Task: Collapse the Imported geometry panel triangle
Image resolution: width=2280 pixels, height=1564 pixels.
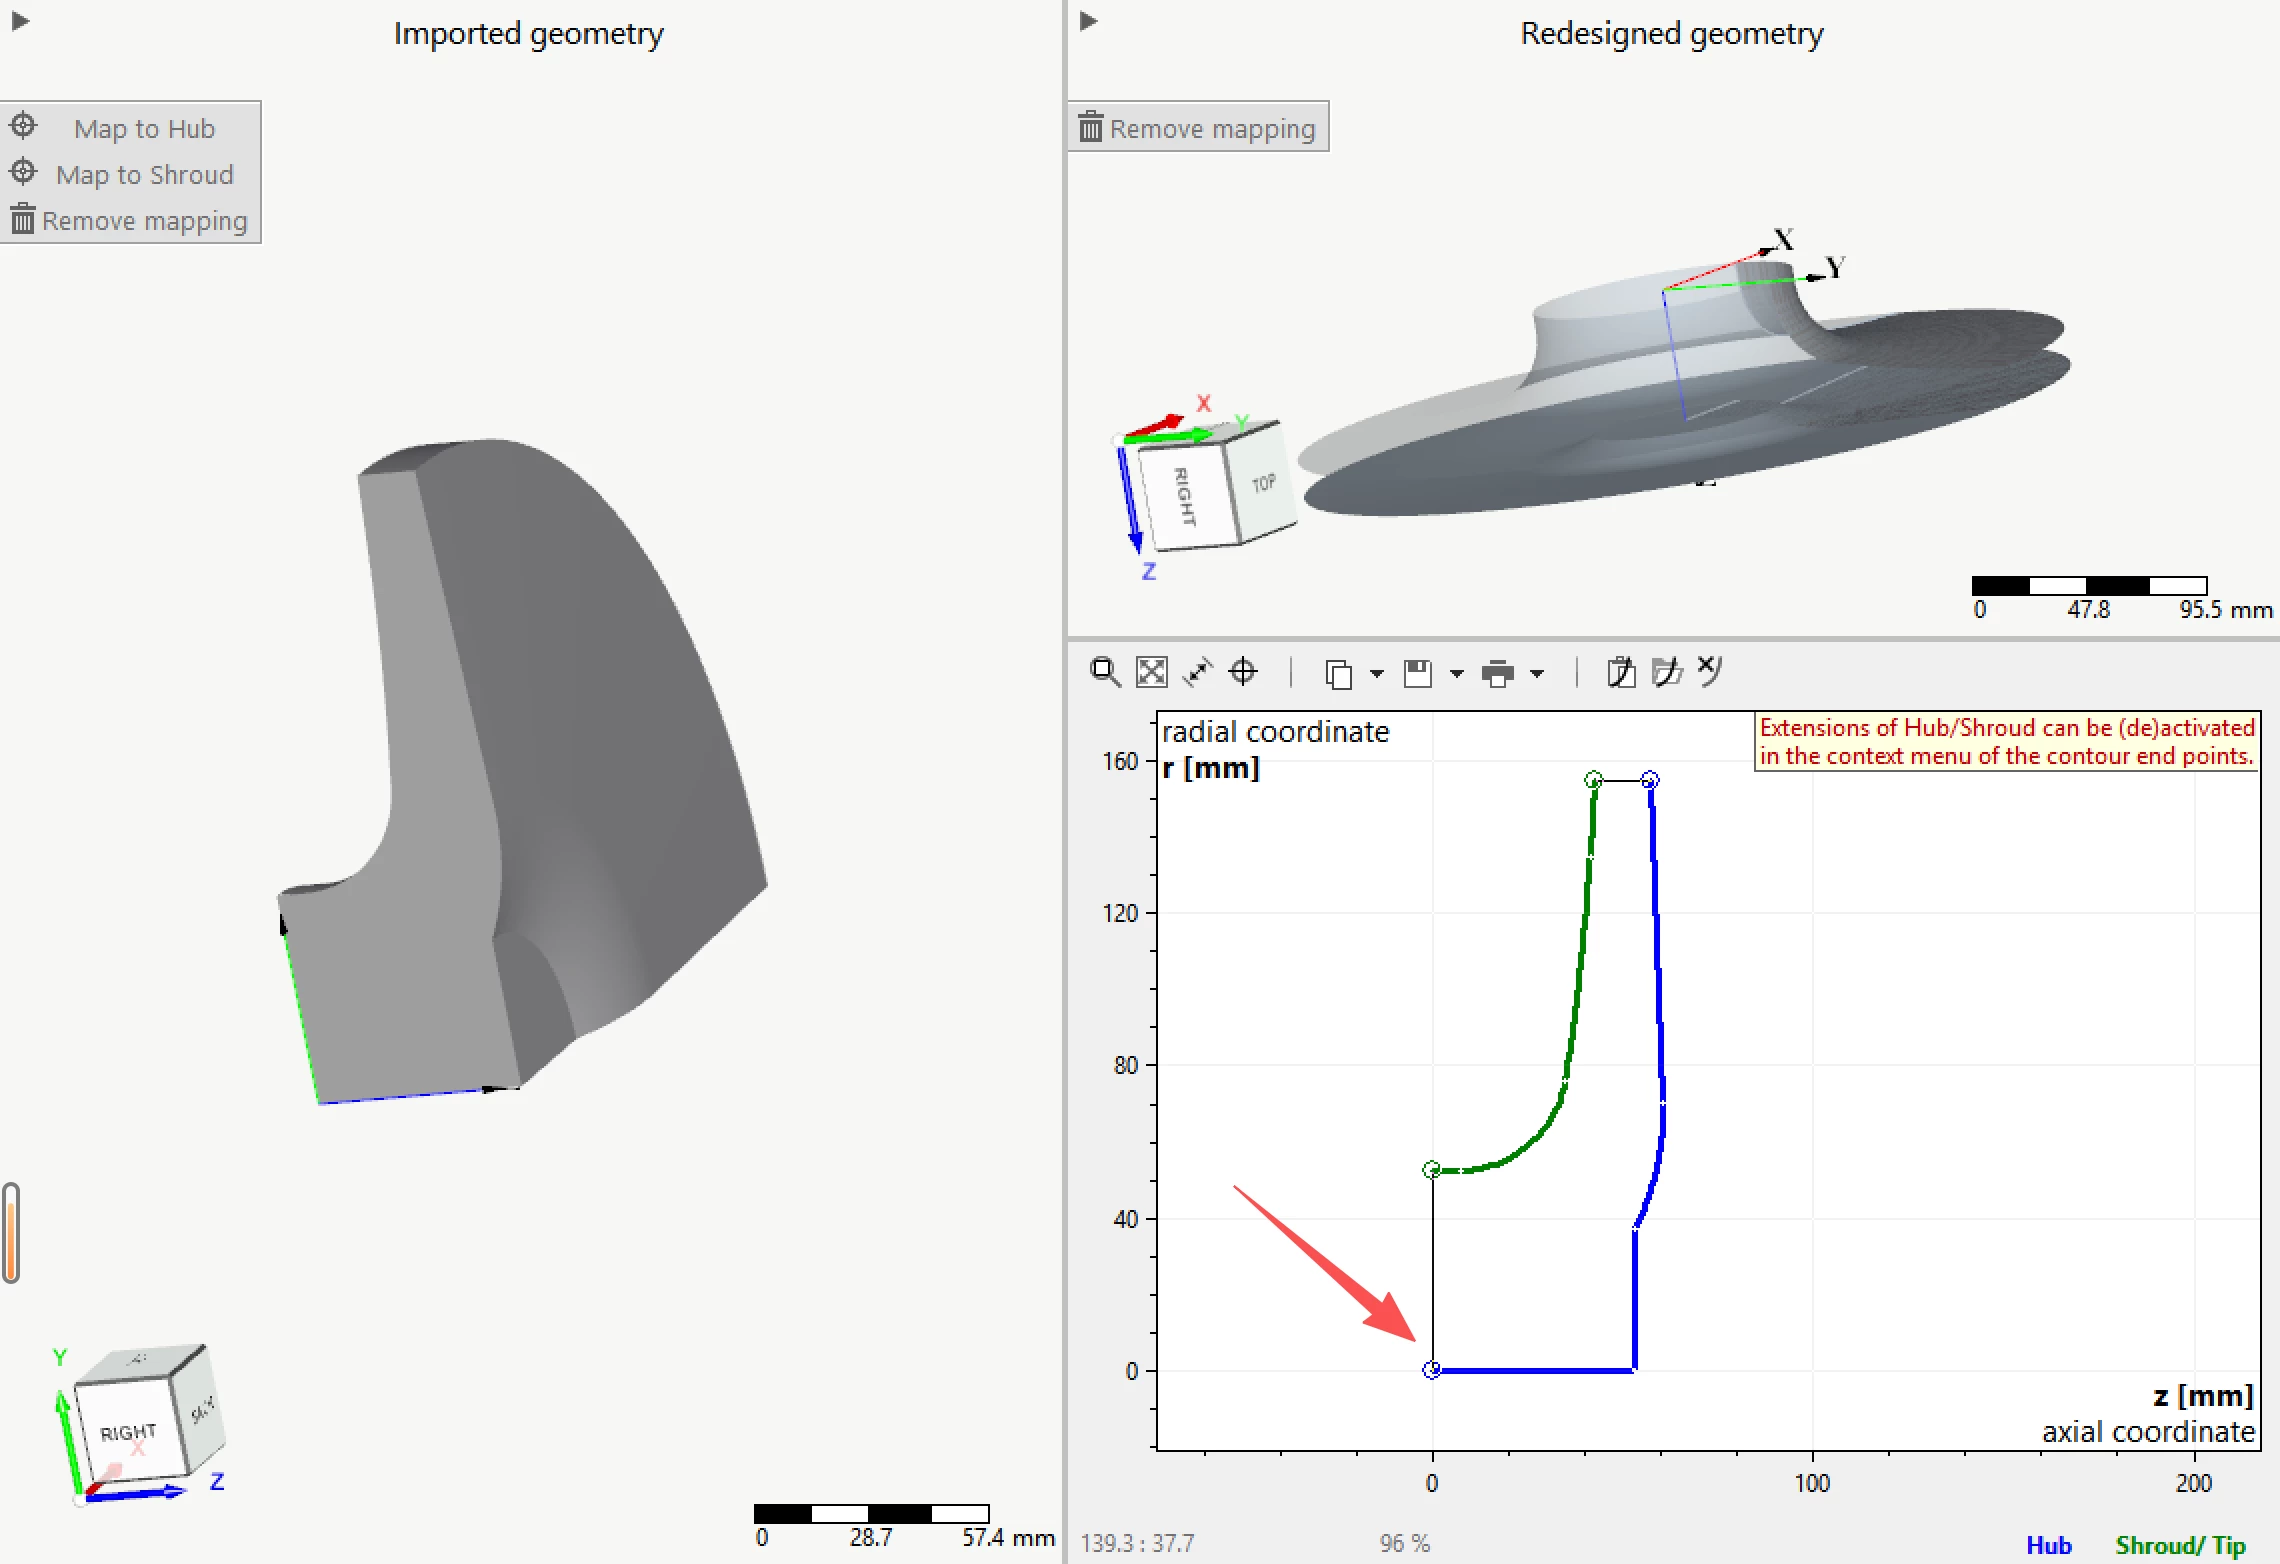Action: (20, 20)
